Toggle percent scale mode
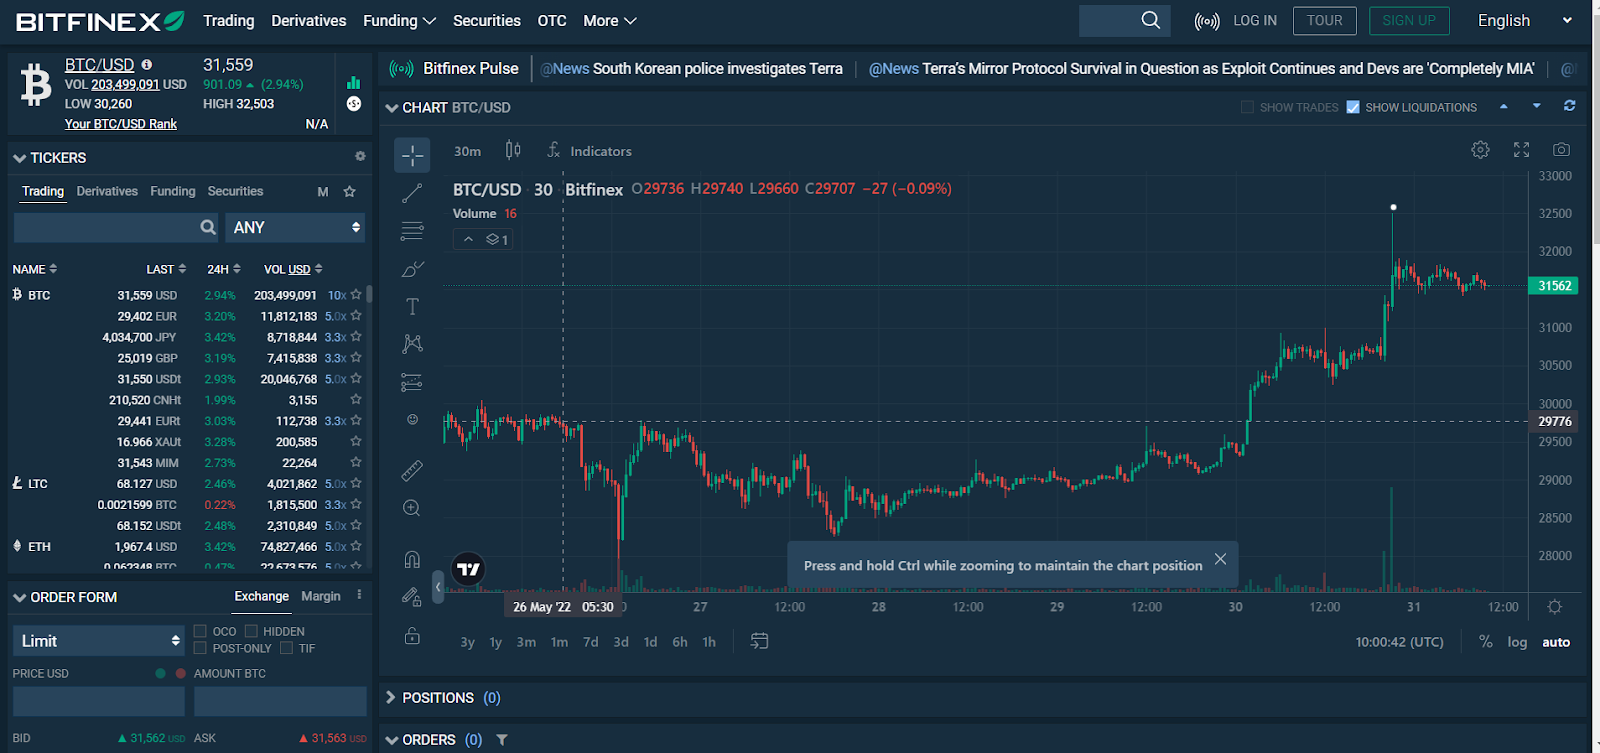The width and height of the screenshot is (1600, 753). click(1486, 642)
